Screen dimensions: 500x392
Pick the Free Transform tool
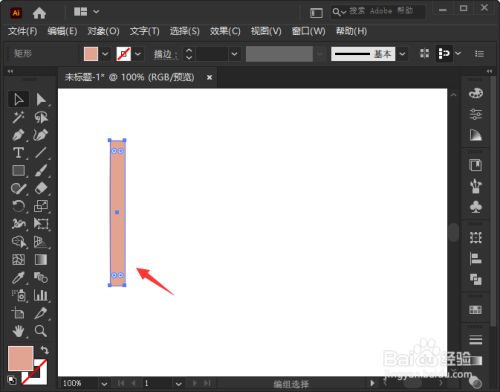click(41, 224)
